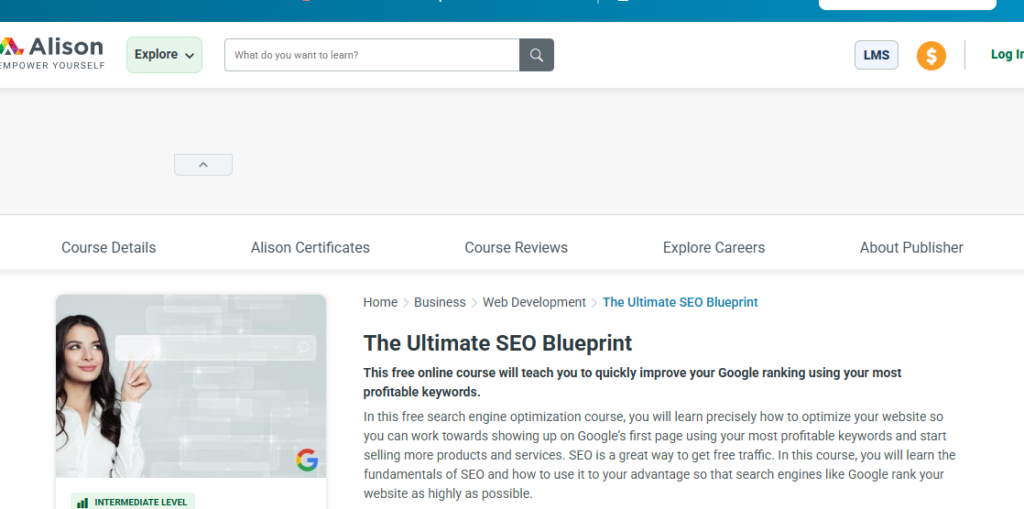
Task: Open the Explore Careers tab
Action: [x=714, y=248]
